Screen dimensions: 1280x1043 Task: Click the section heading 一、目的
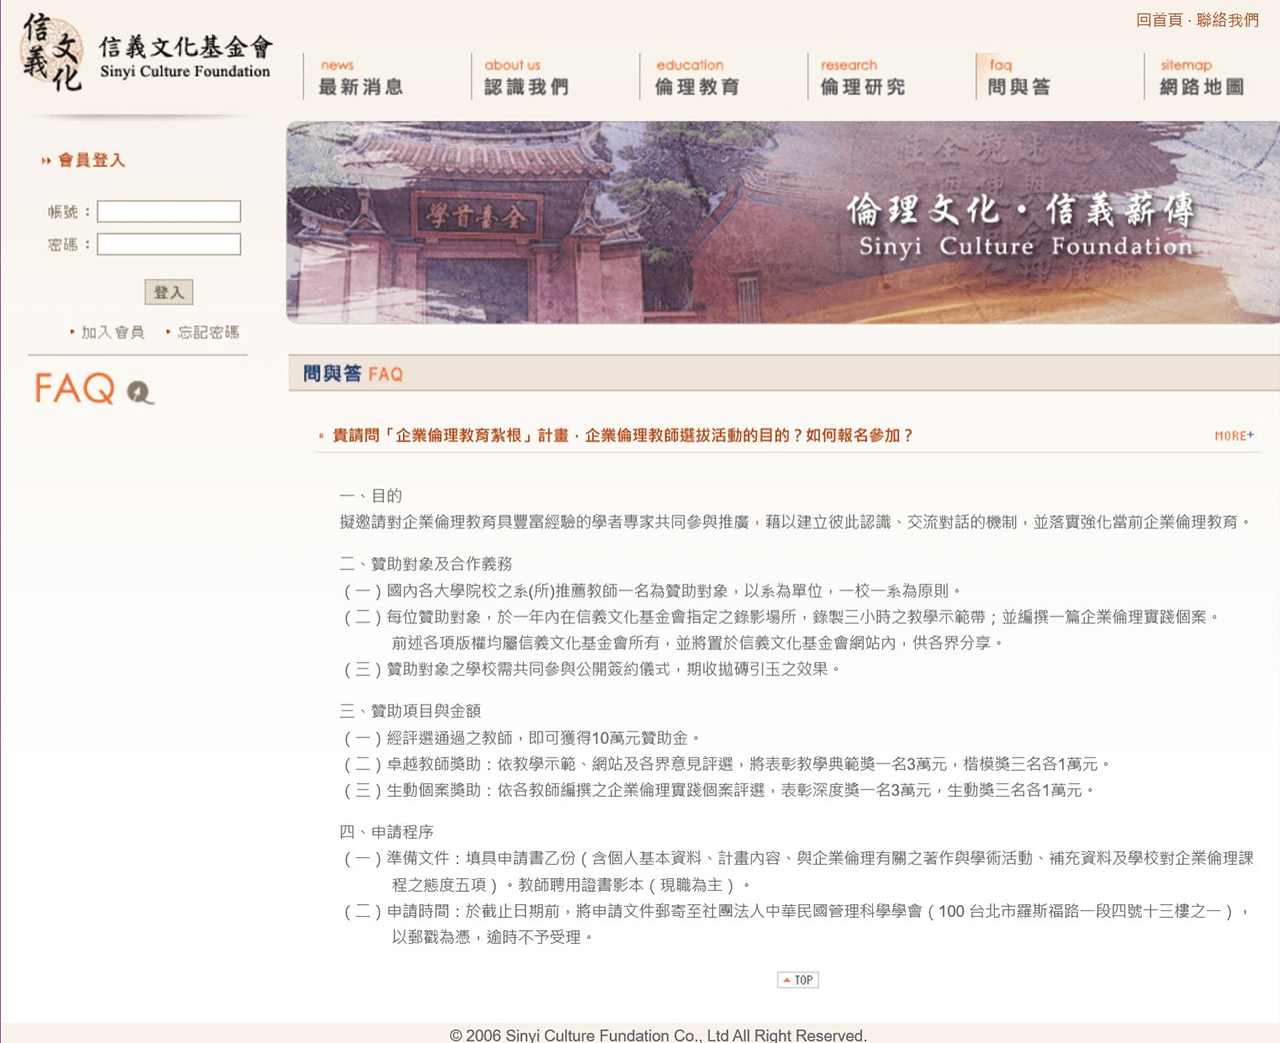point(370,496)
